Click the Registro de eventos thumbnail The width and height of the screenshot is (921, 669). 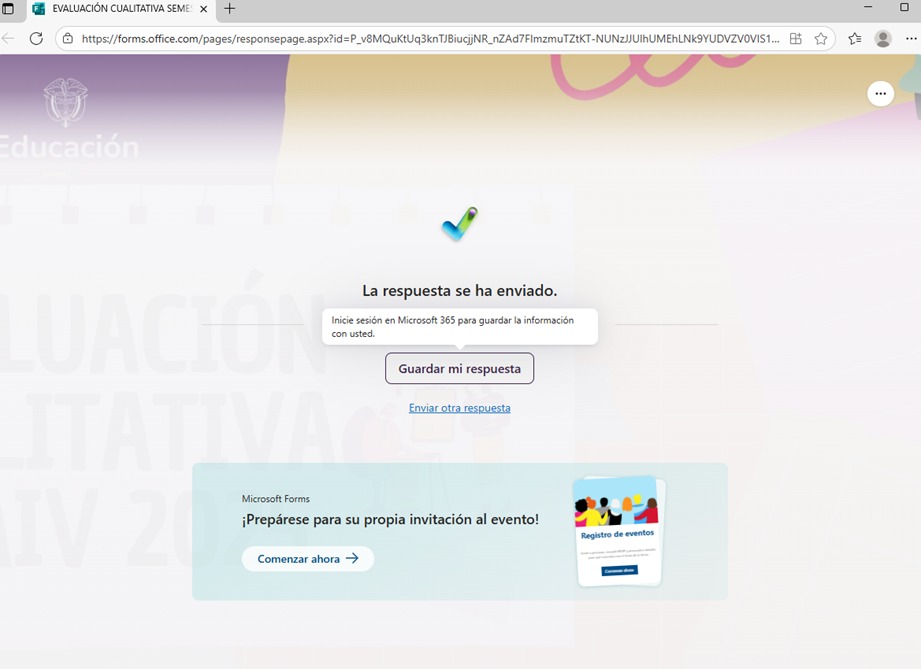pos(617,531)
